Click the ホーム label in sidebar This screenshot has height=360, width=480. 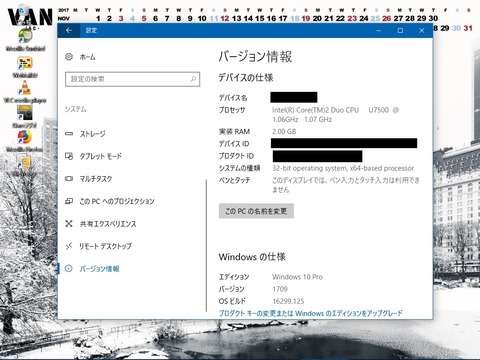coord(87,57)
